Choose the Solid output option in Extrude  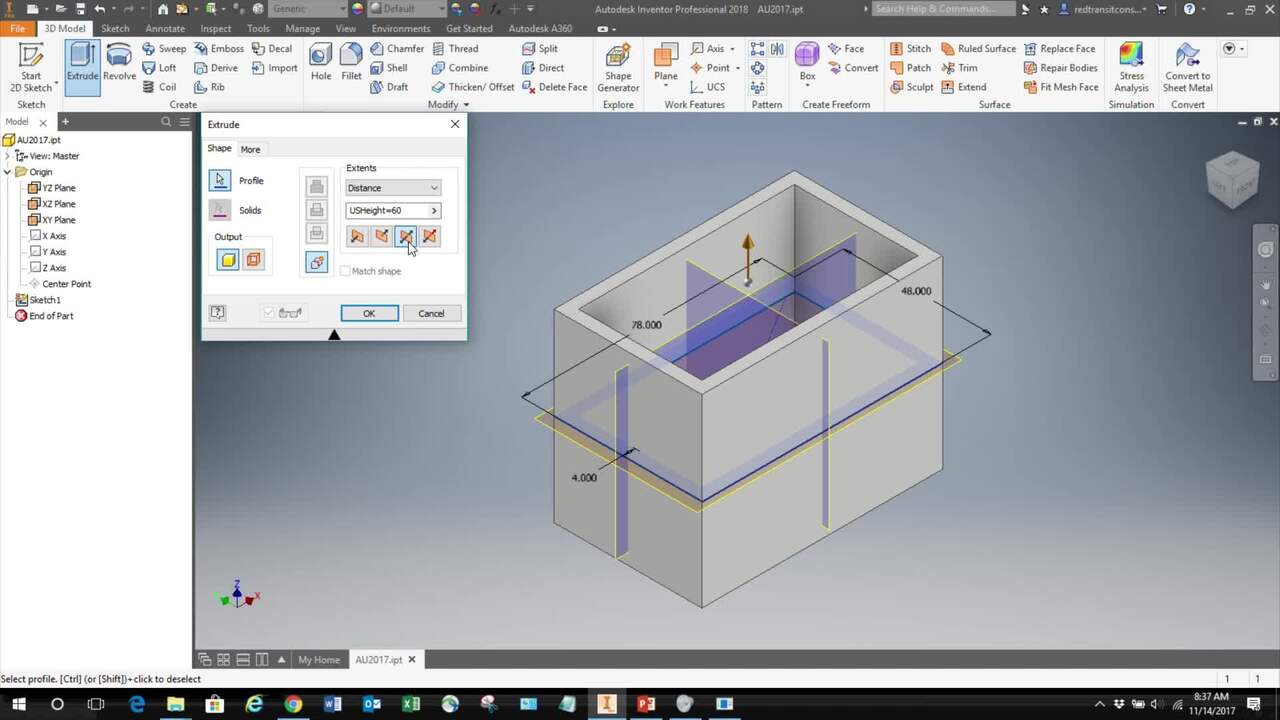[x=227, y=259]
